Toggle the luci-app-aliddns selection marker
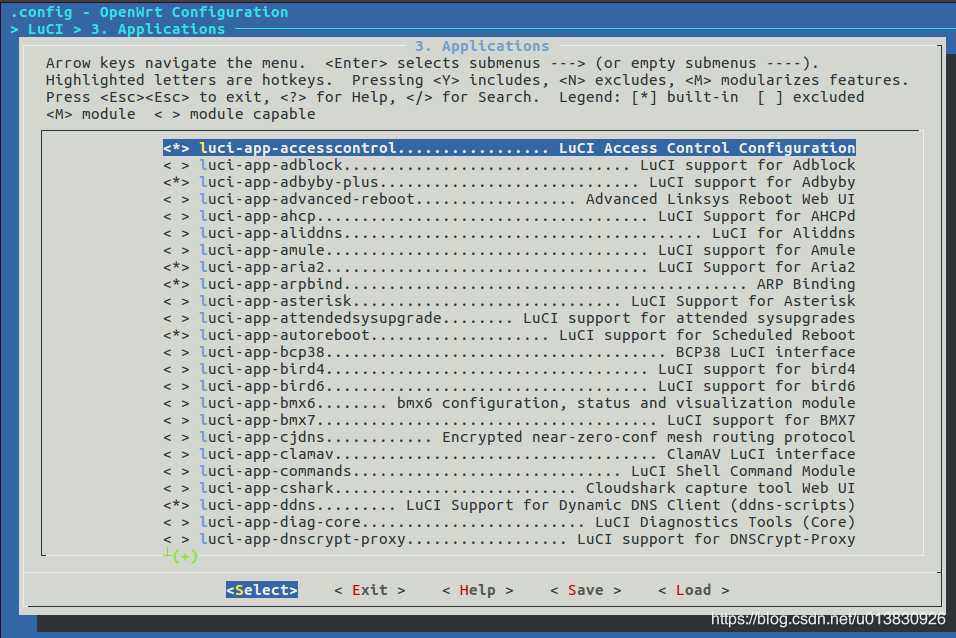The height and width of the screenshot is (638, 956). pyautogui.click(x=176, y=233)
